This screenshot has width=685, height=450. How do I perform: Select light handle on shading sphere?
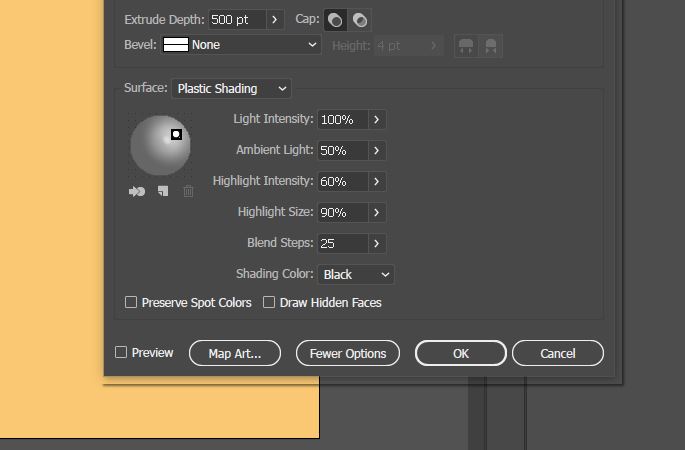(x=176, y=134)
